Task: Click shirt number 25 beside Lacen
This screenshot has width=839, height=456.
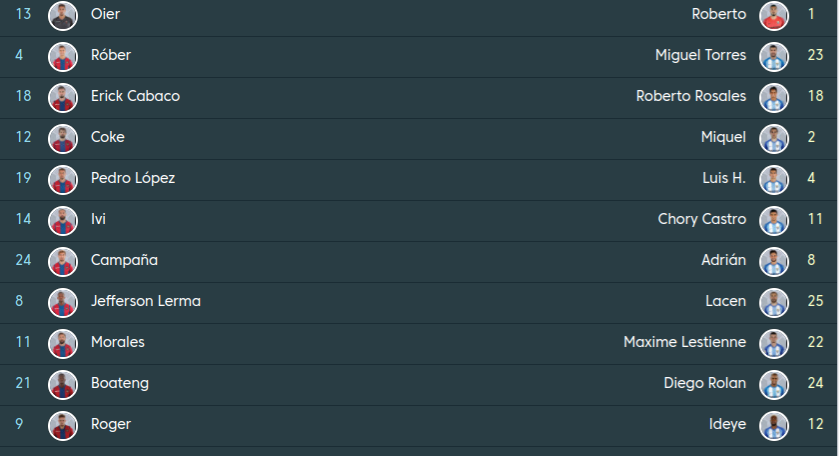Action: click(x=815, y=302)
